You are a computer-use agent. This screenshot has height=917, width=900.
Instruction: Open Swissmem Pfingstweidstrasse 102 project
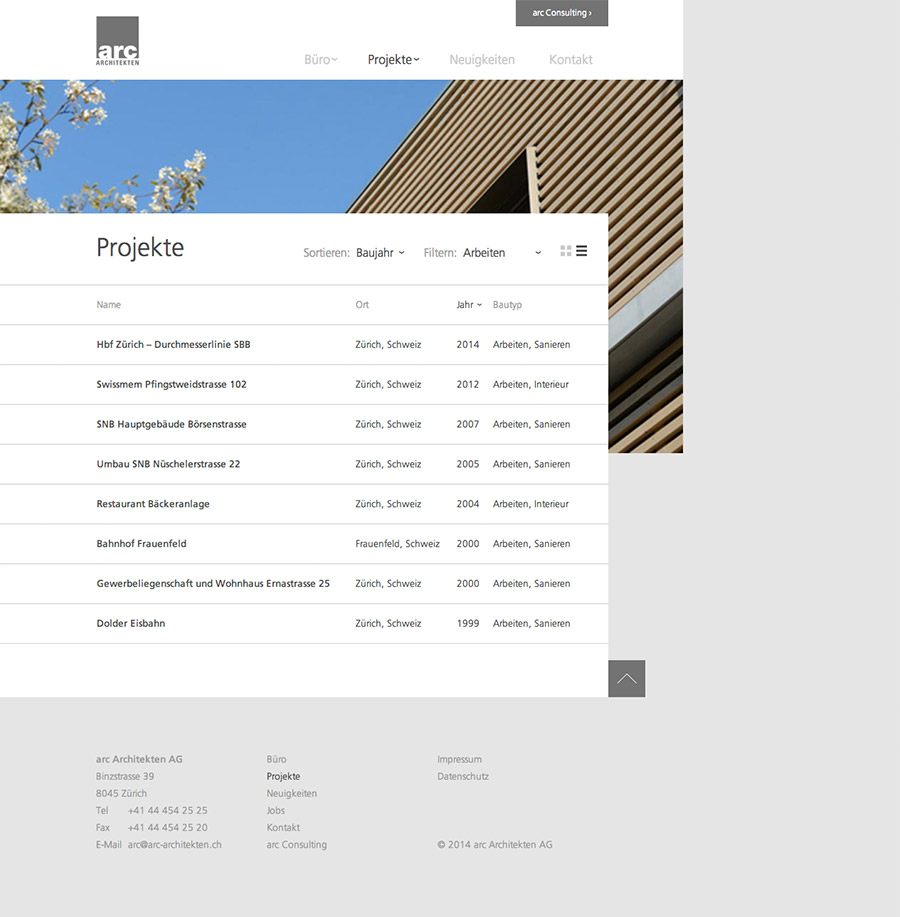pos(171,384)
